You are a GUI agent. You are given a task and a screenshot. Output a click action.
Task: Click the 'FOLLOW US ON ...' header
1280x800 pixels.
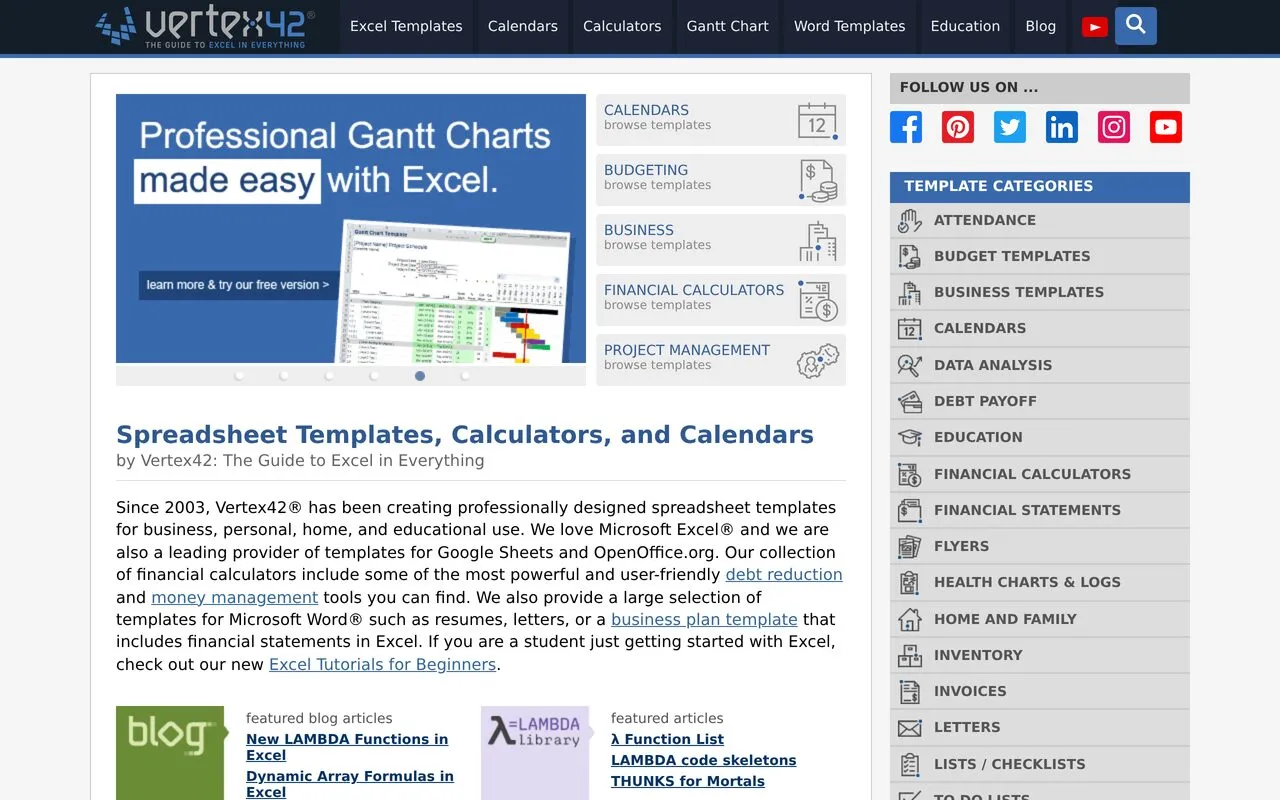(x=1040, y=88)
